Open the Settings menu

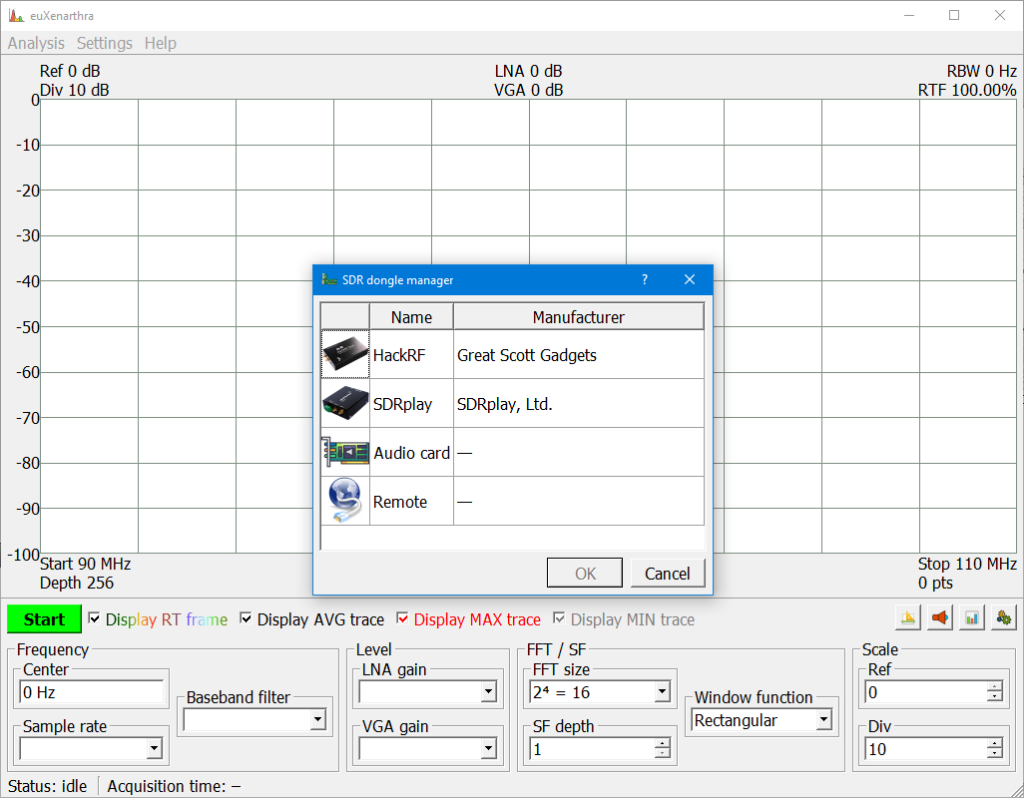[104, 43]
